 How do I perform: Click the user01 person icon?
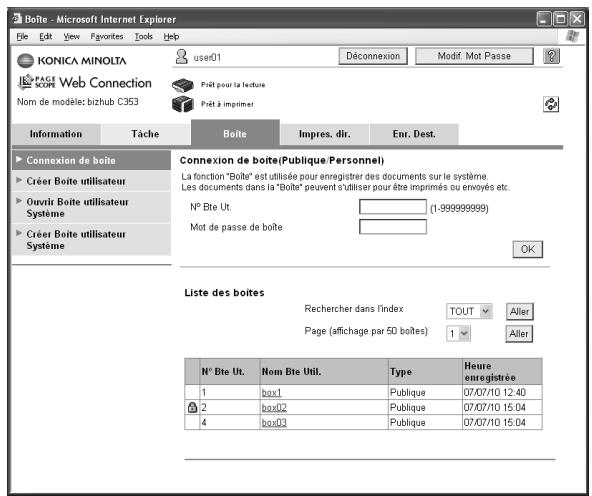point(182,57)
